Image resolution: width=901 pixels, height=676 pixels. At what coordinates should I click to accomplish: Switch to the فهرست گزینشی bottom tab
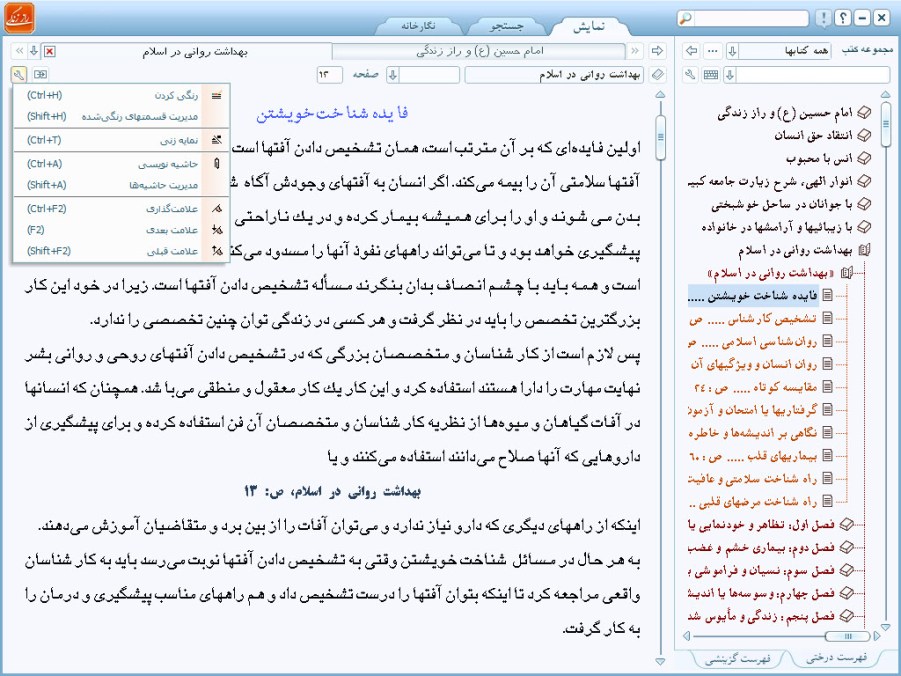click(x=738, y=659)
